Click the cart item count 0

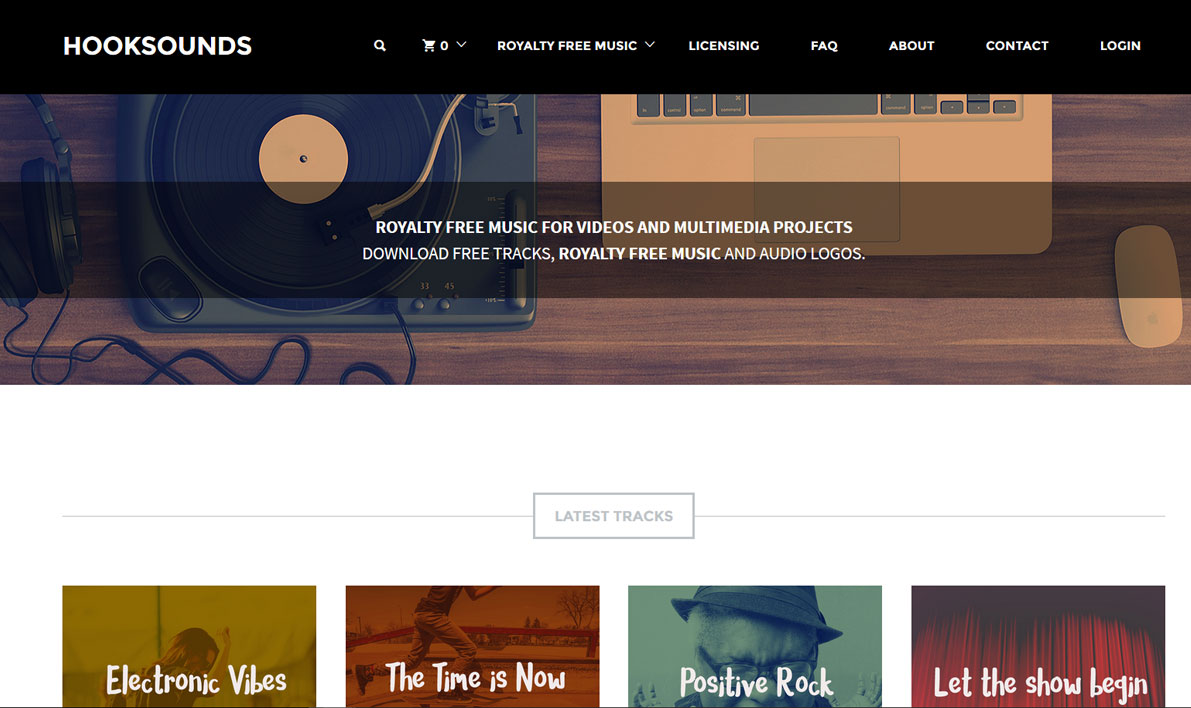point(444,46)
